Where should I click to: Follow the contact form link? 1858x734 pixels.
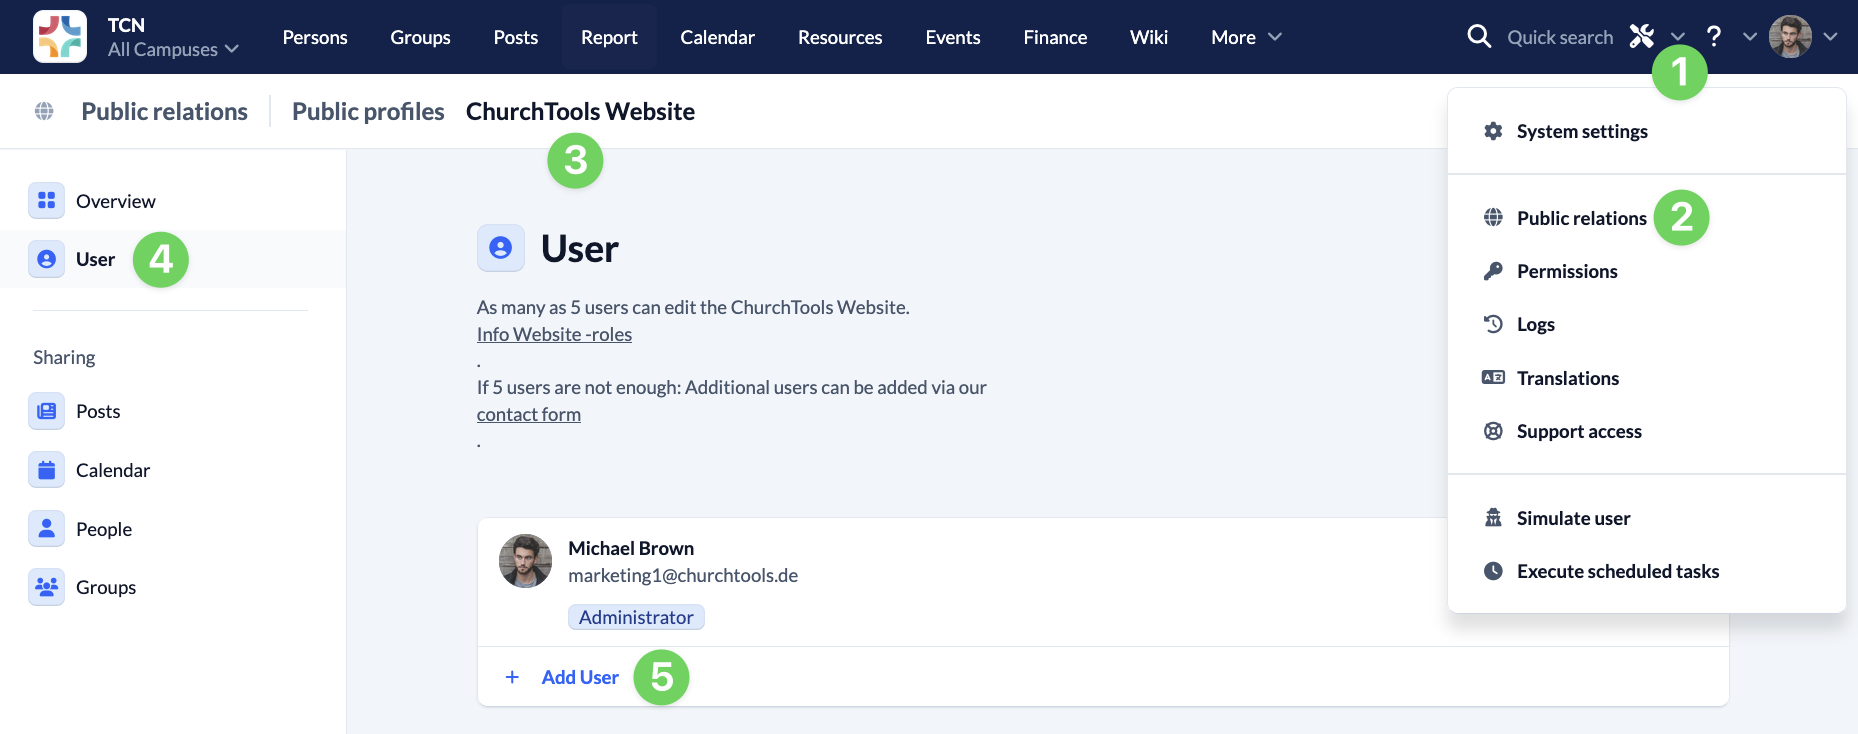[528, 414]
